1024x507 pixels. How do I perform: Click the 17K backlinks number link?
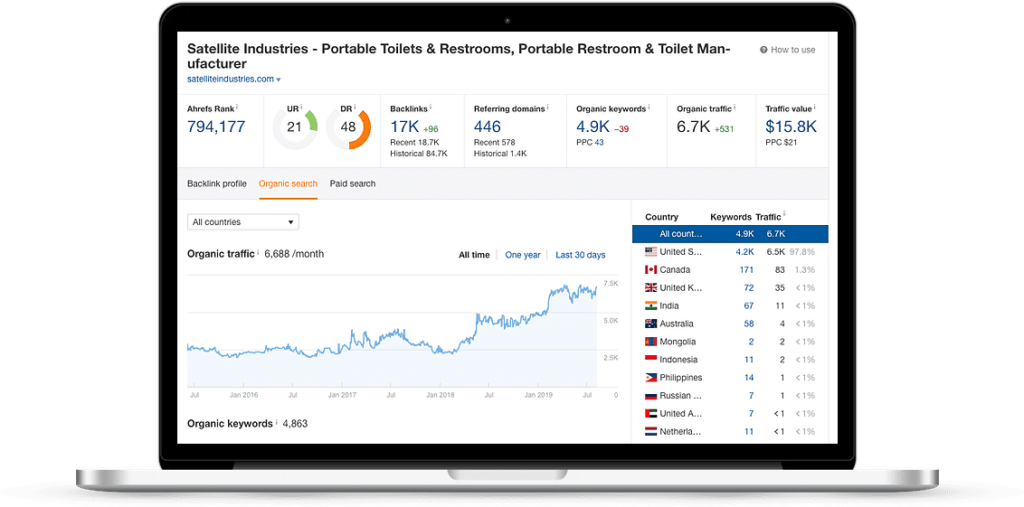(x=404, y=127)
